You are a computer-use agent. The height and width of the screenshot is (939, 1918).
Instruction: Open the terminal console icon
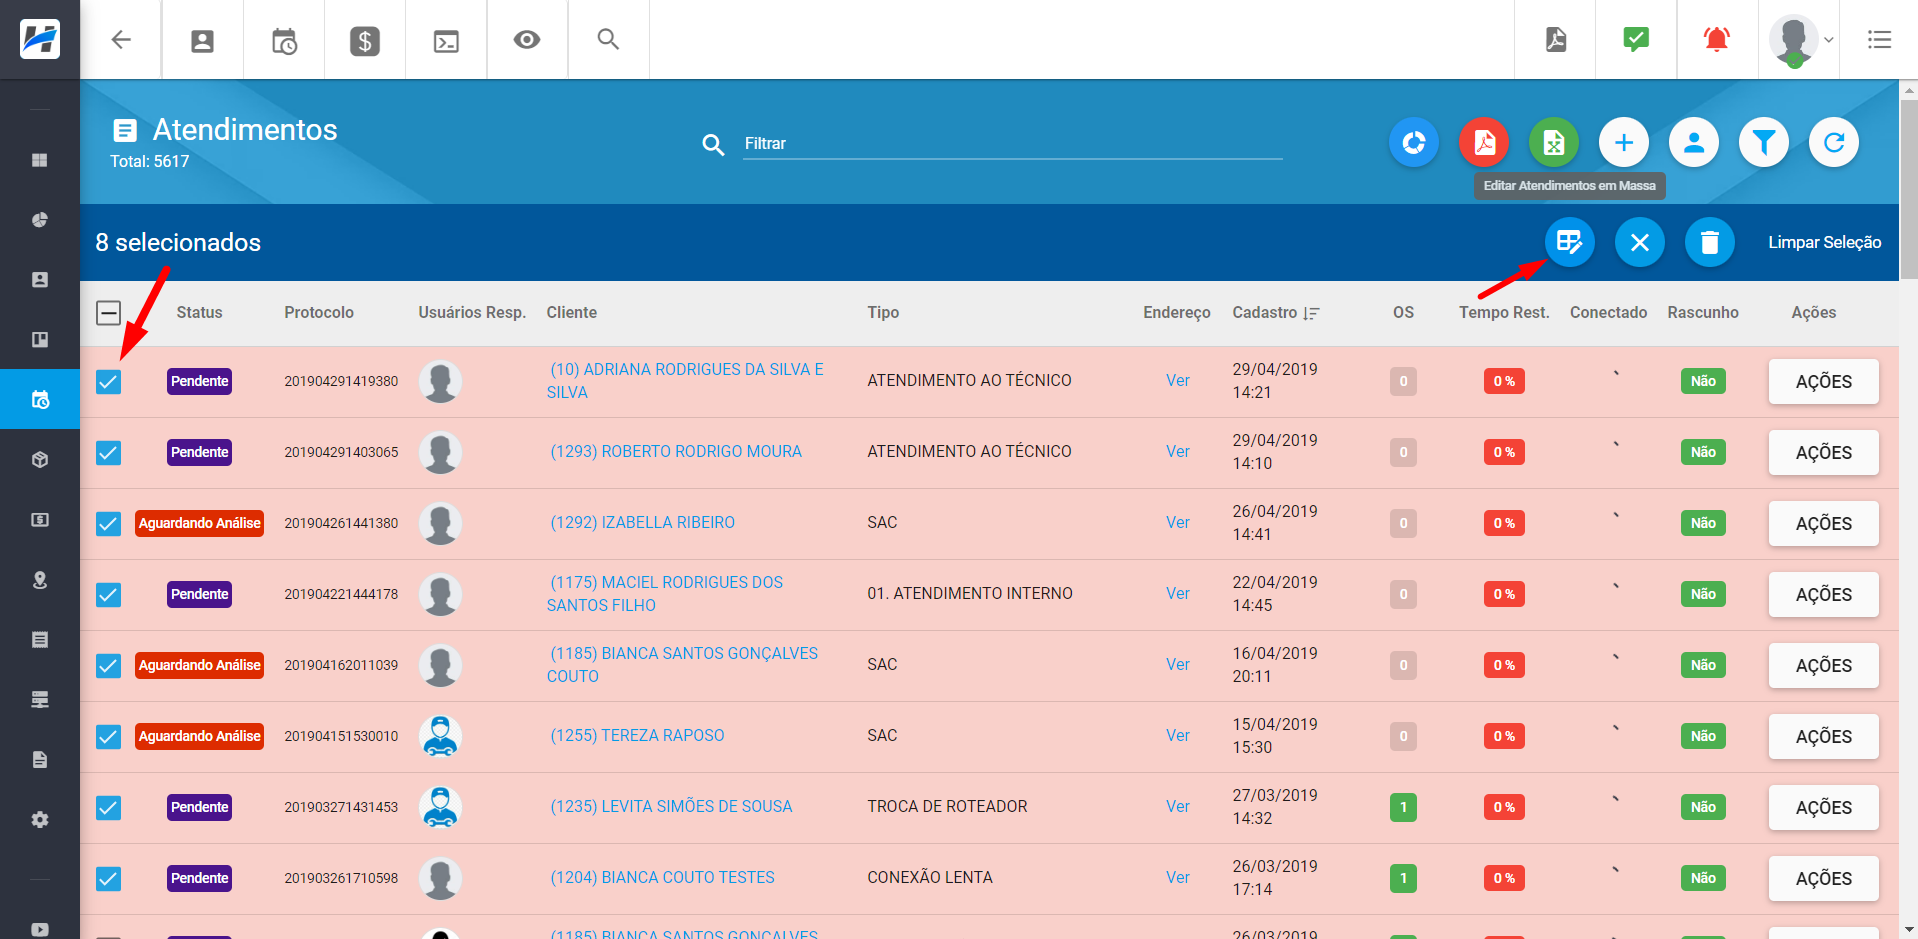(446, 41)
